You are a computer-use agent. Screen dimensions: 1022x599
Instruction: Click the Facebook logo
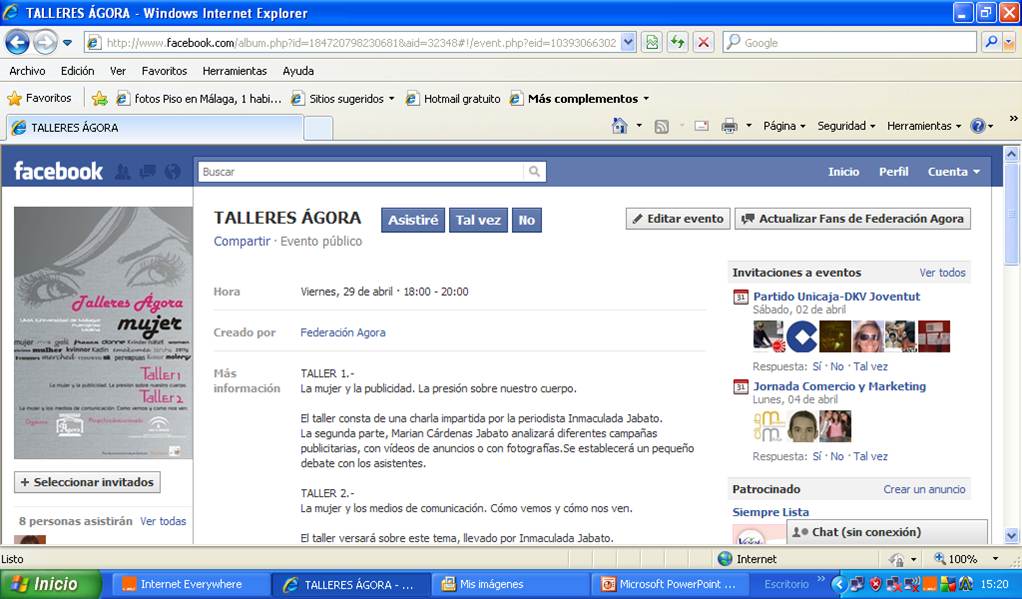[x=58, y=171]
